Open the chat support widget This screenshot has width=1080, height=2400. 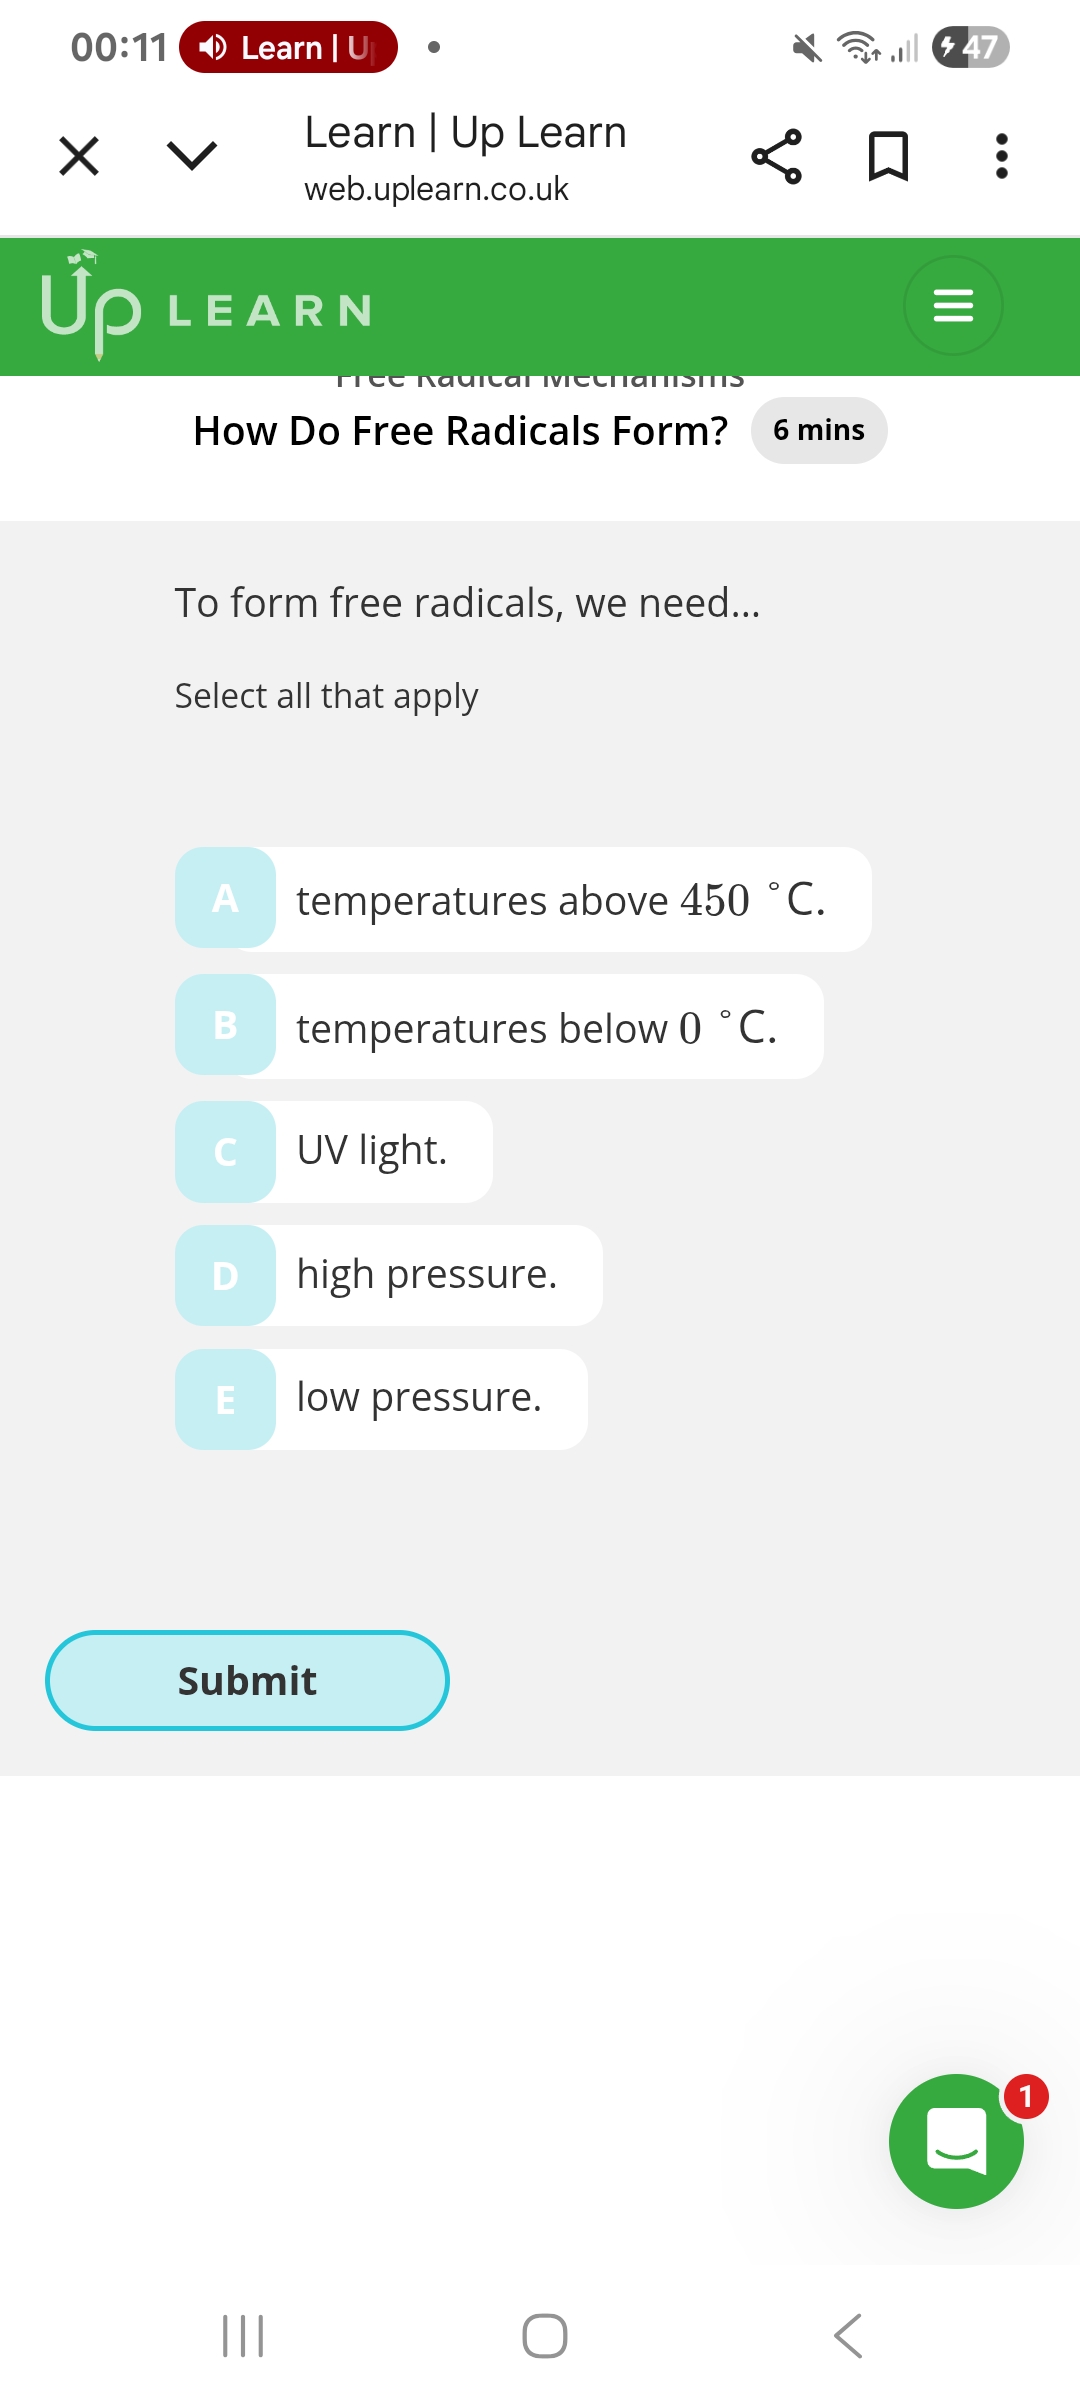956,2140
